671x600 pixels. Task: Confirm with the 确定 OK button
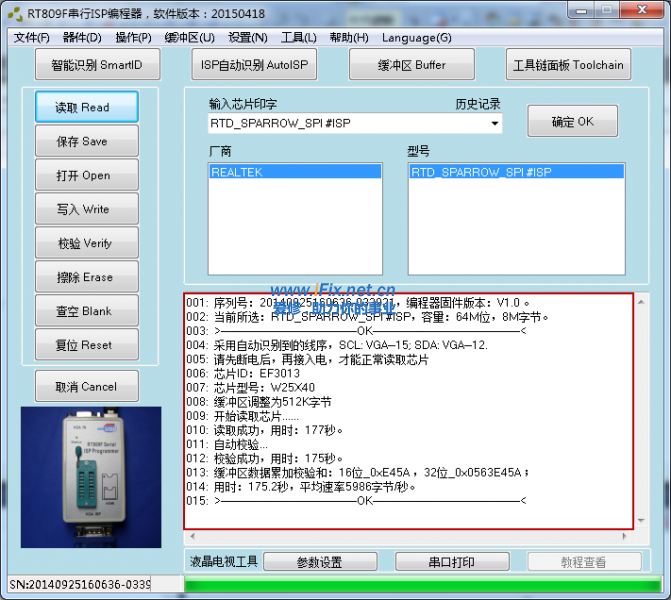point(572,122)
